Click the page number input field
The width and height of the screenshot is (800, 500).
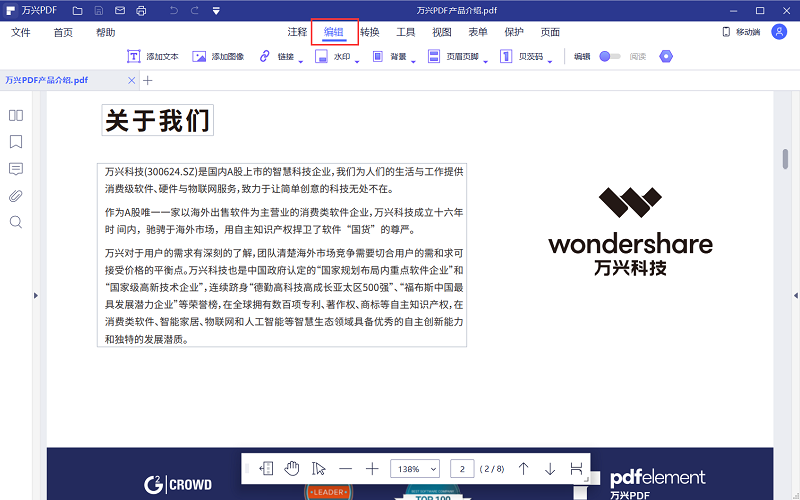coord(462,468)
